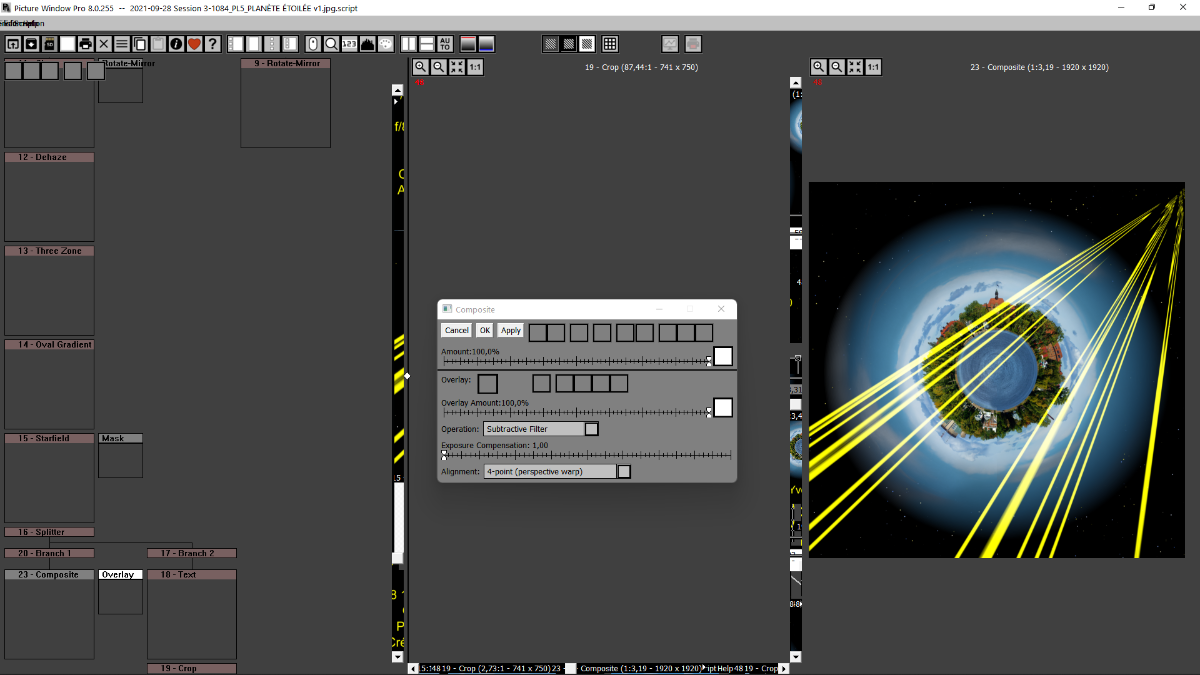Toggle the grid display icon
1200x675 pixels.
(x=610, y=44)
